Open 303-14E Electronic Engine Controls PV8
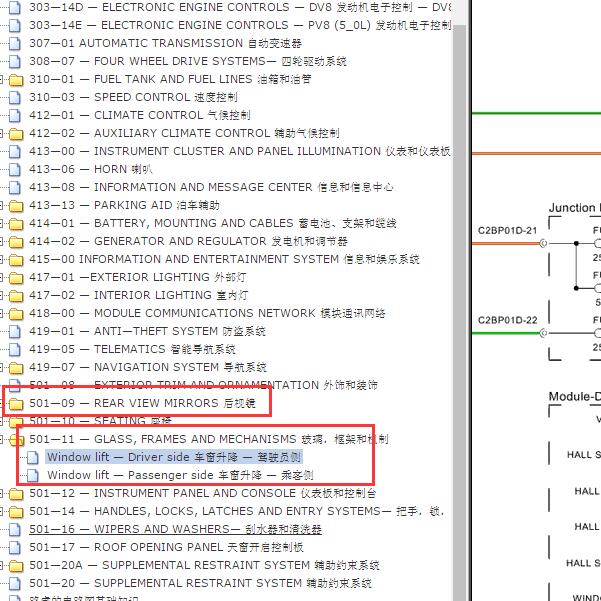 (x=240, y=25)
